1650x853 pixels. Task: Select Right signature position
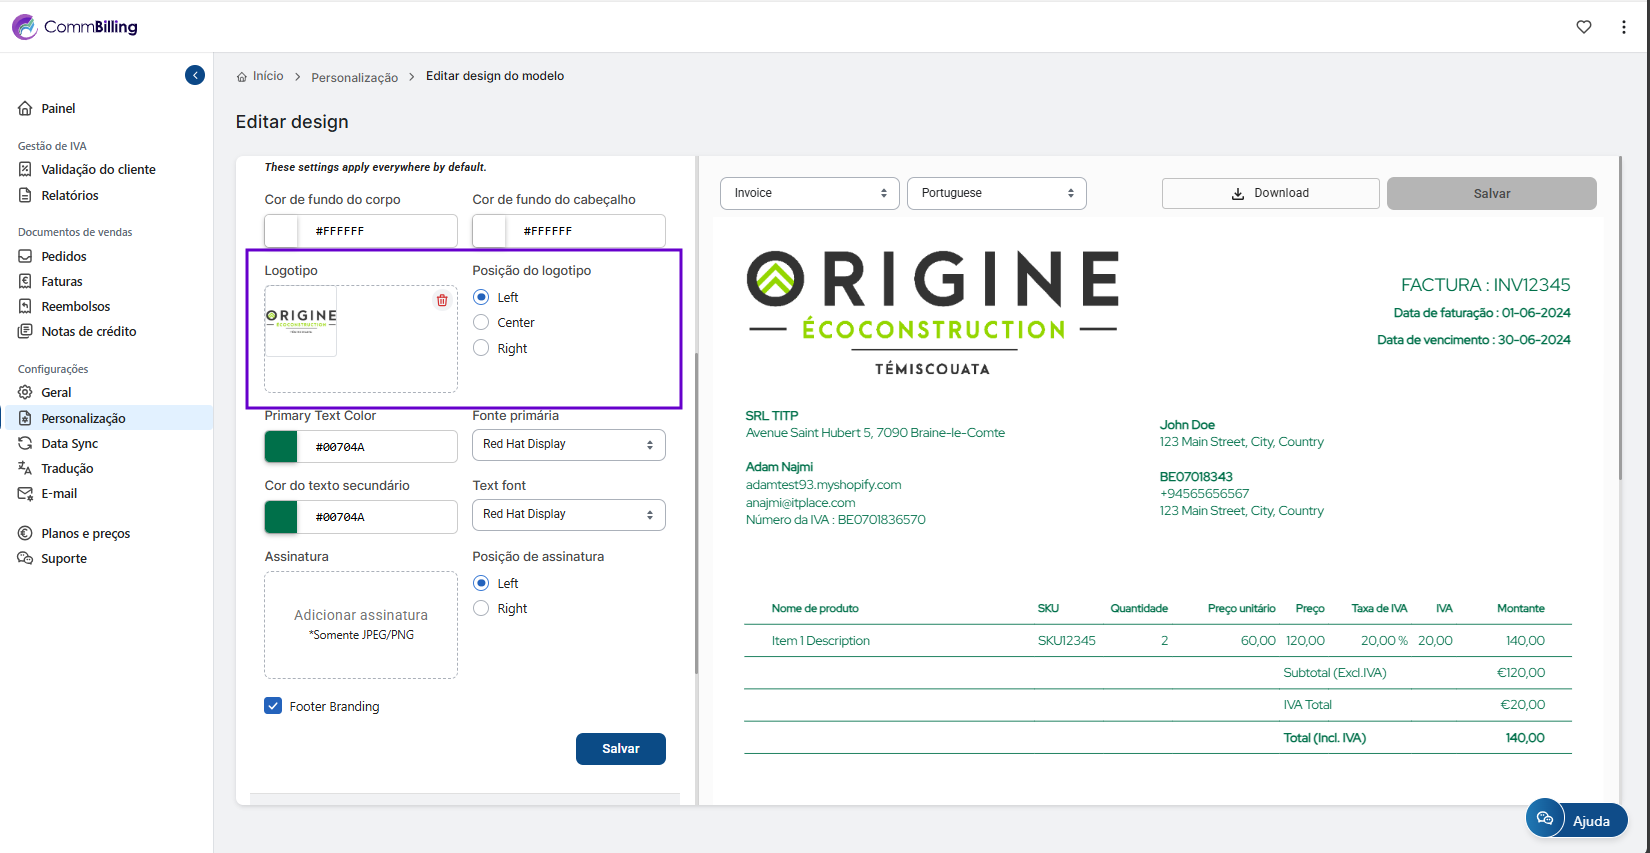[x=481, y=608]
